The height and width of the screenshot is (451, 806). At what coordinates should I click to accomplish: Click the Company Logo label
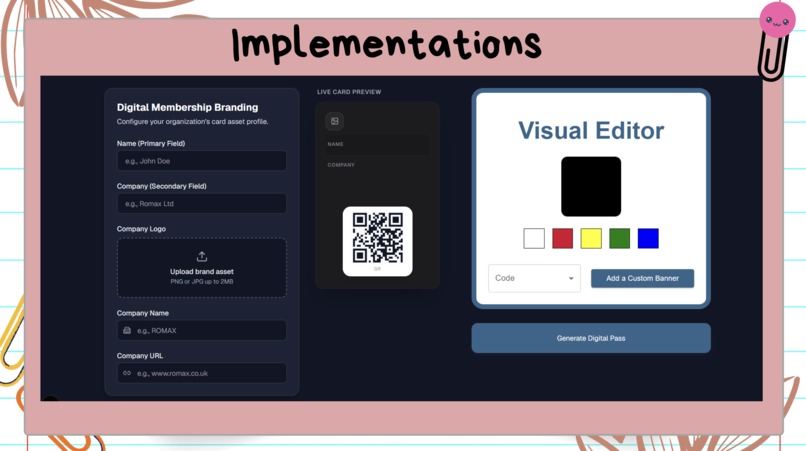141,229
